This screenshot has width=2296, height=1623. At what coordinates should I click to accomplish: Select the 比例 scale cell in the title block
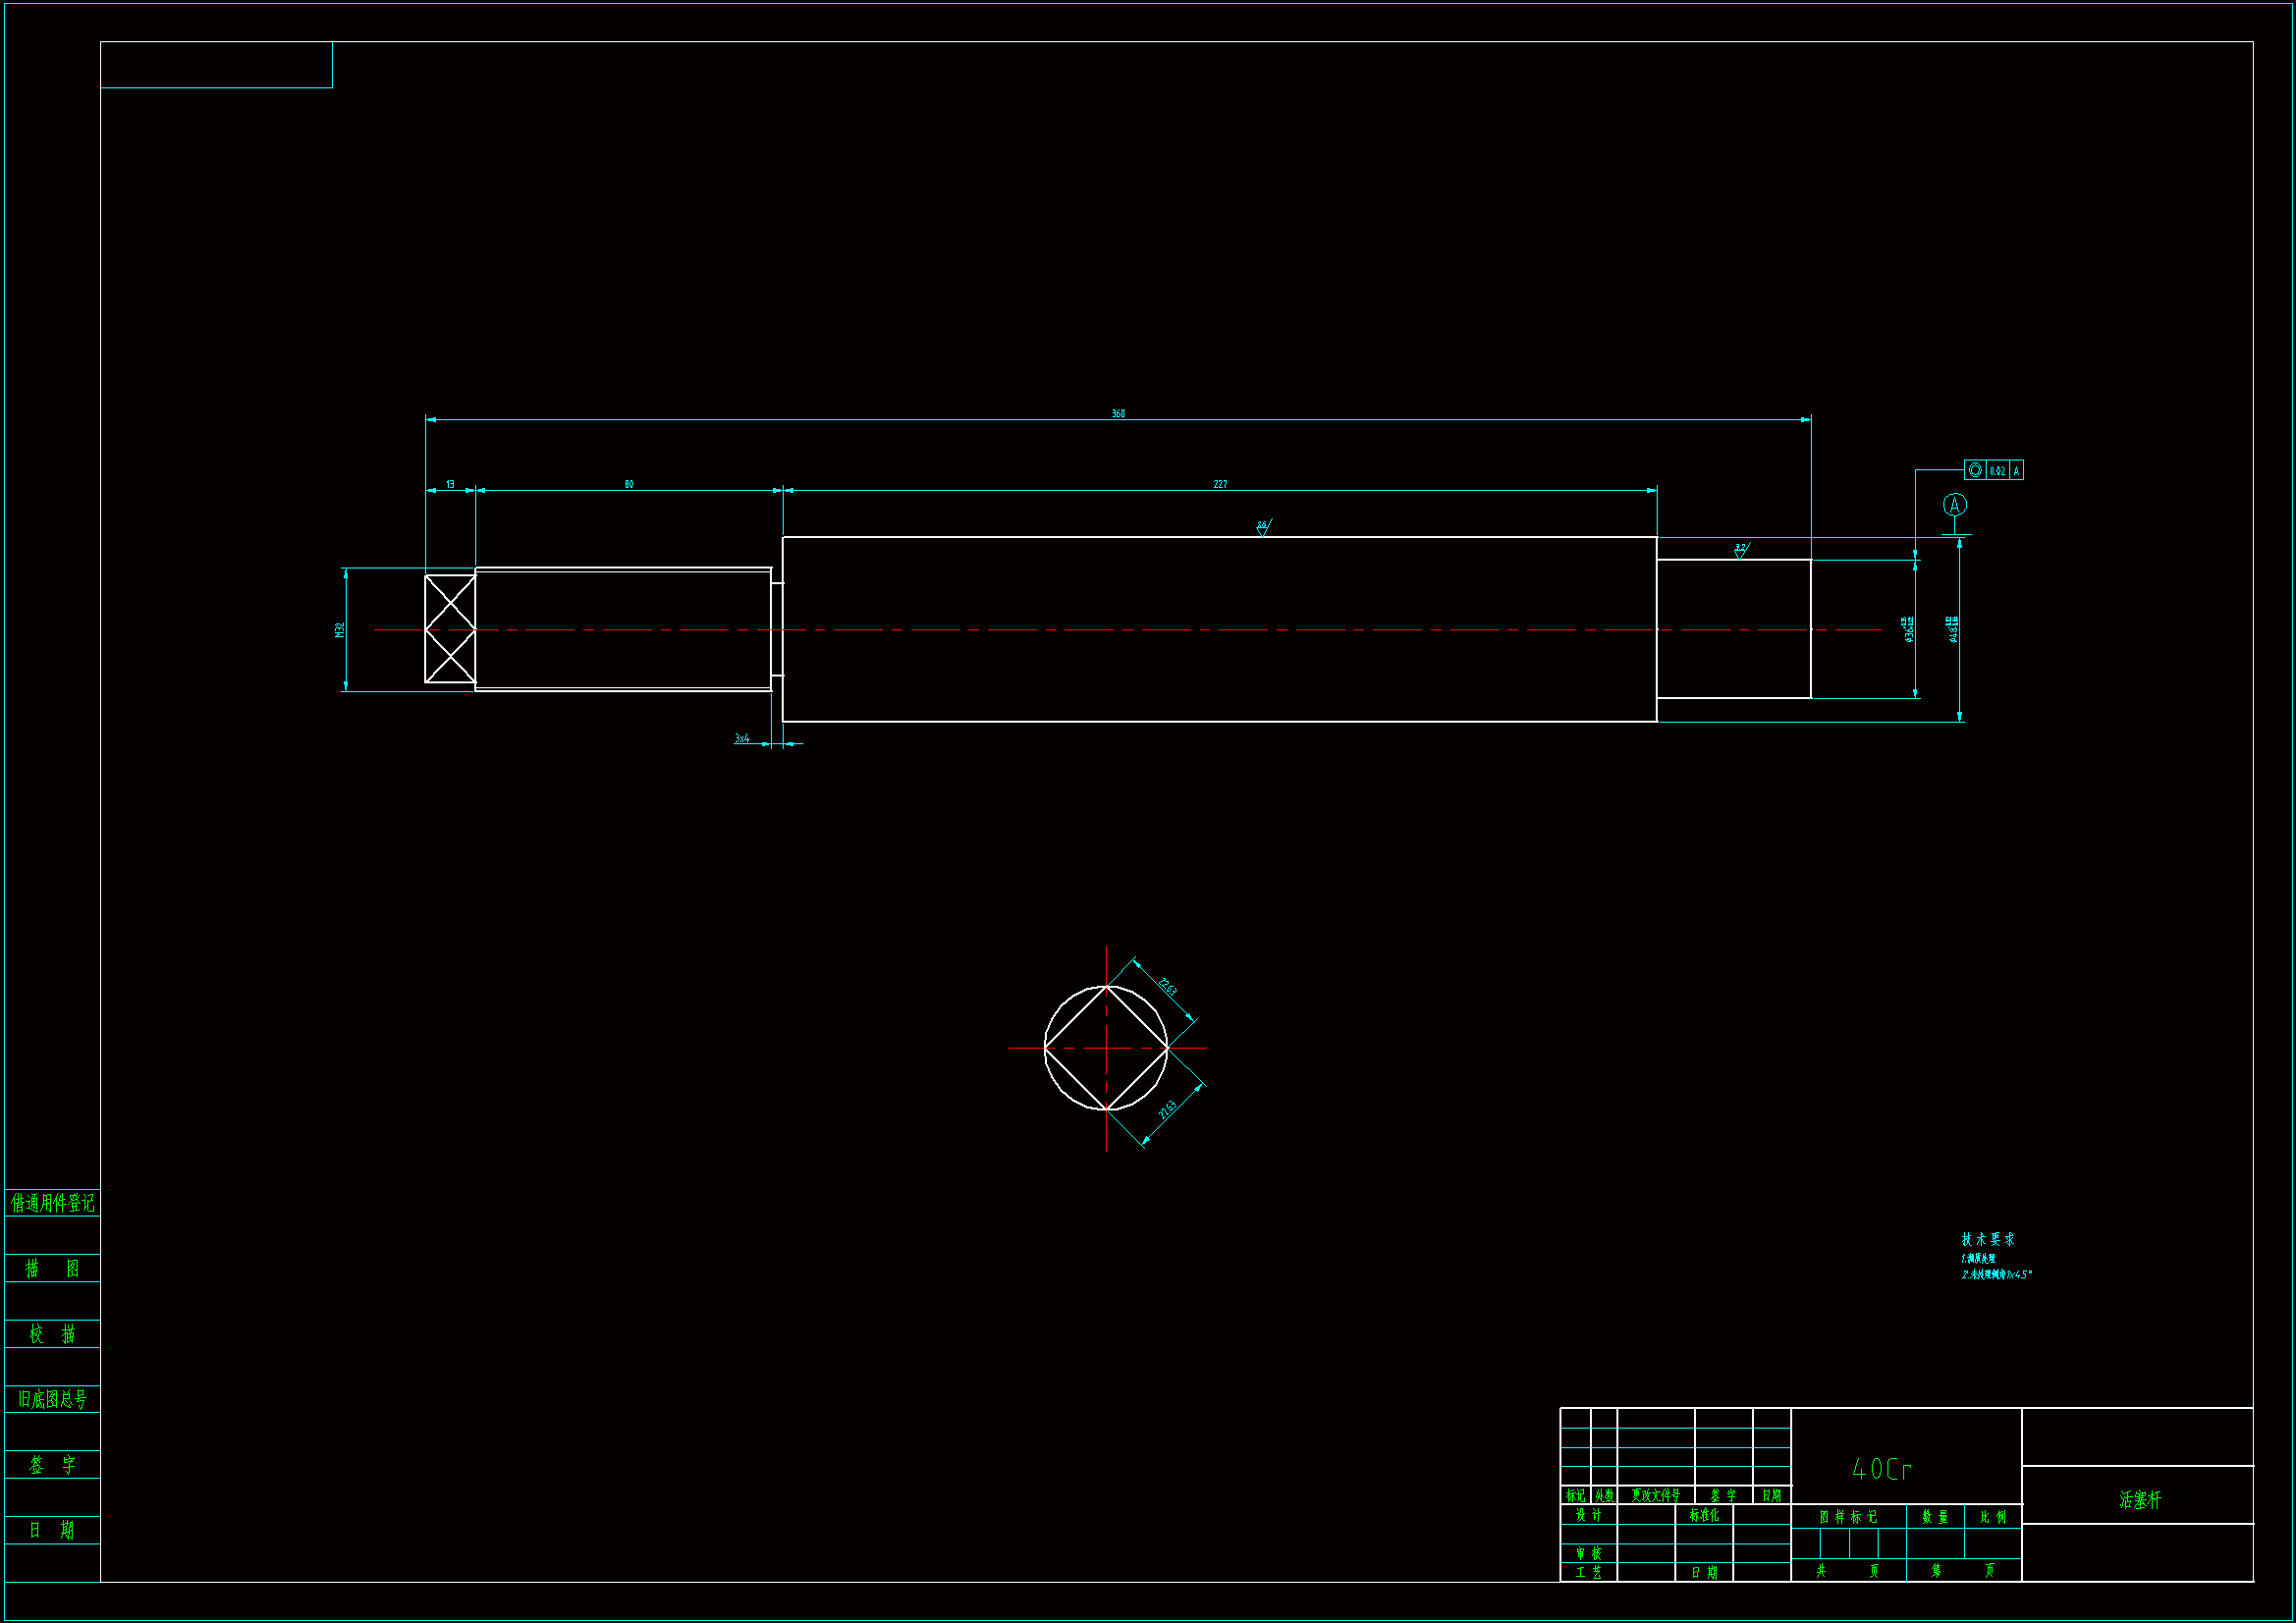coord(1993,1517)
